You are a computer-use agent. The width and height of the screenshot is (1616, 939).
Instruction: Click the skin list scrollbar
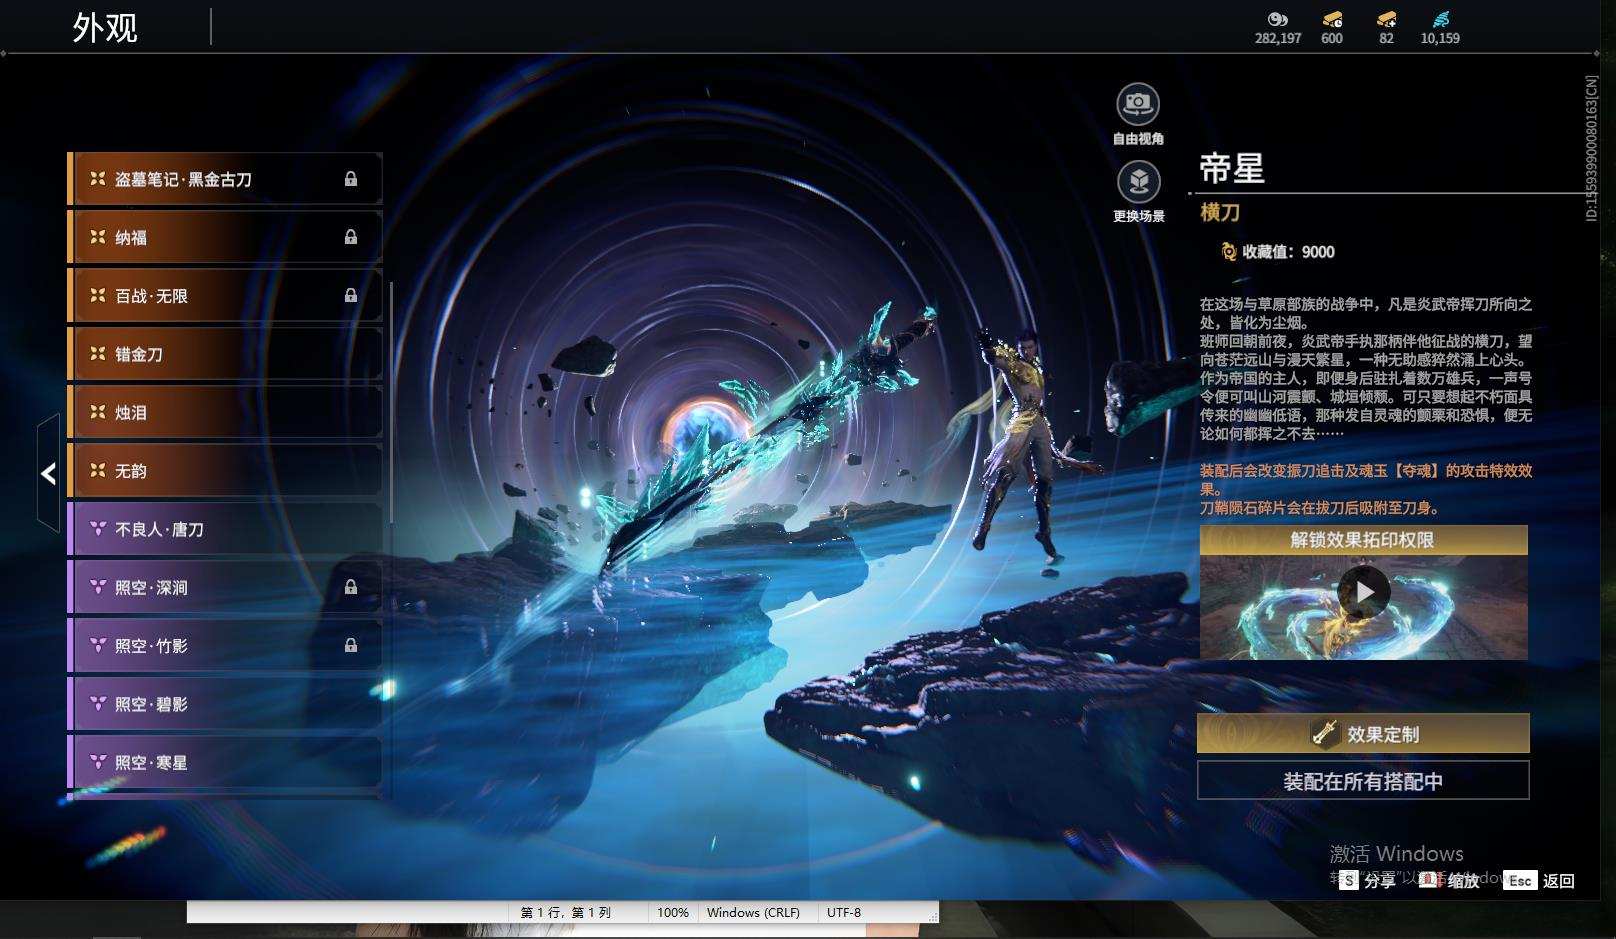(391, 402)
